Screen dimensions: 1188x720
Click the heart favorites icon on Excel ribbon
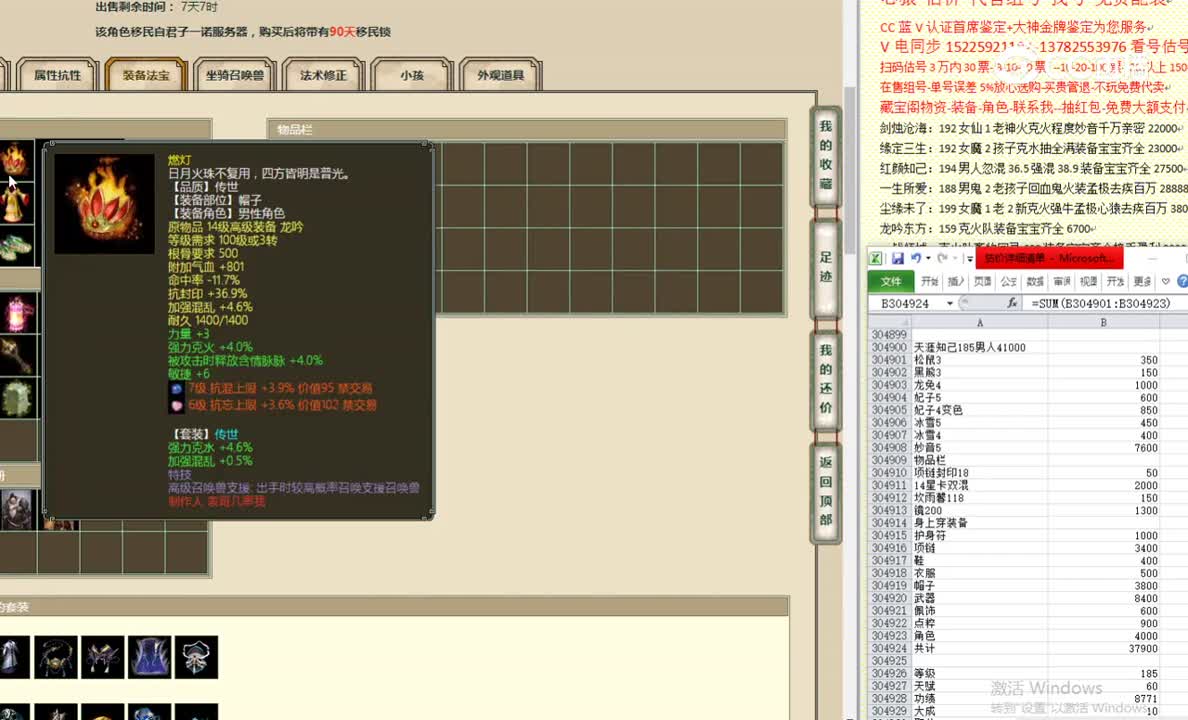tap(1164, 281)
